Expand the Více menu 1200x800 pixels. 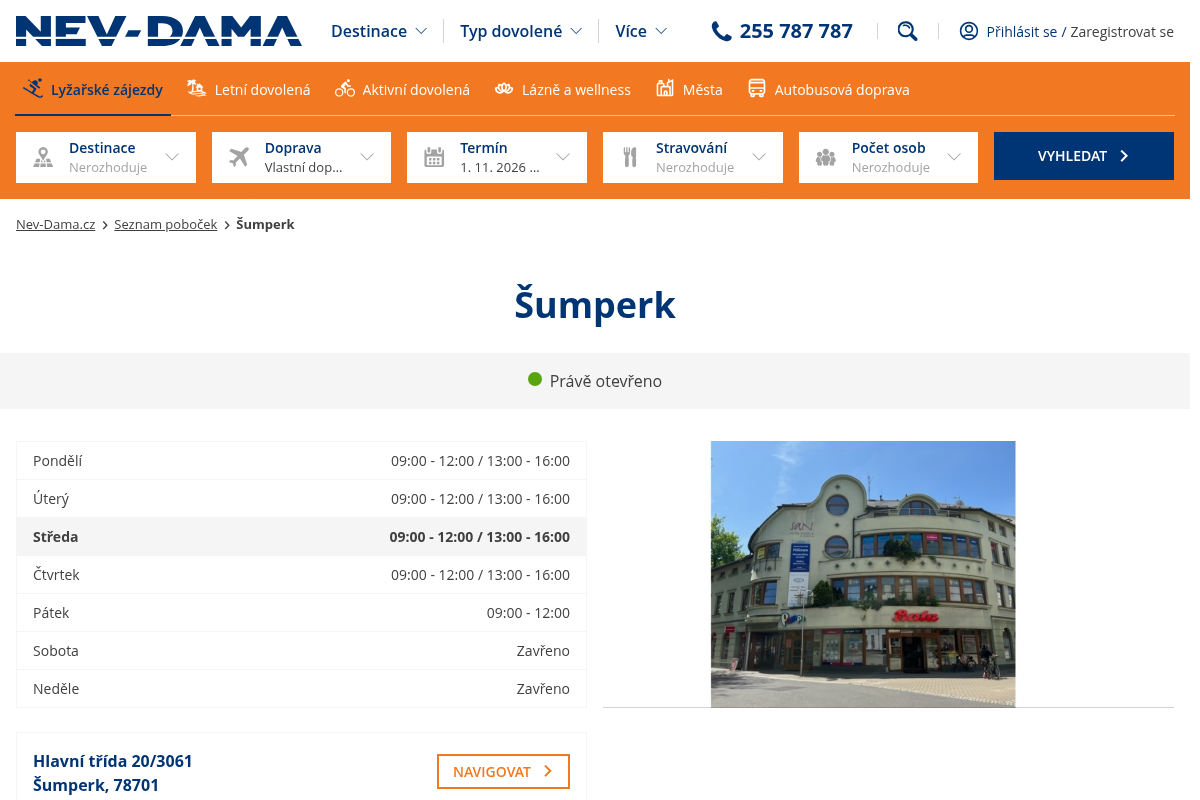coord(641,31)
